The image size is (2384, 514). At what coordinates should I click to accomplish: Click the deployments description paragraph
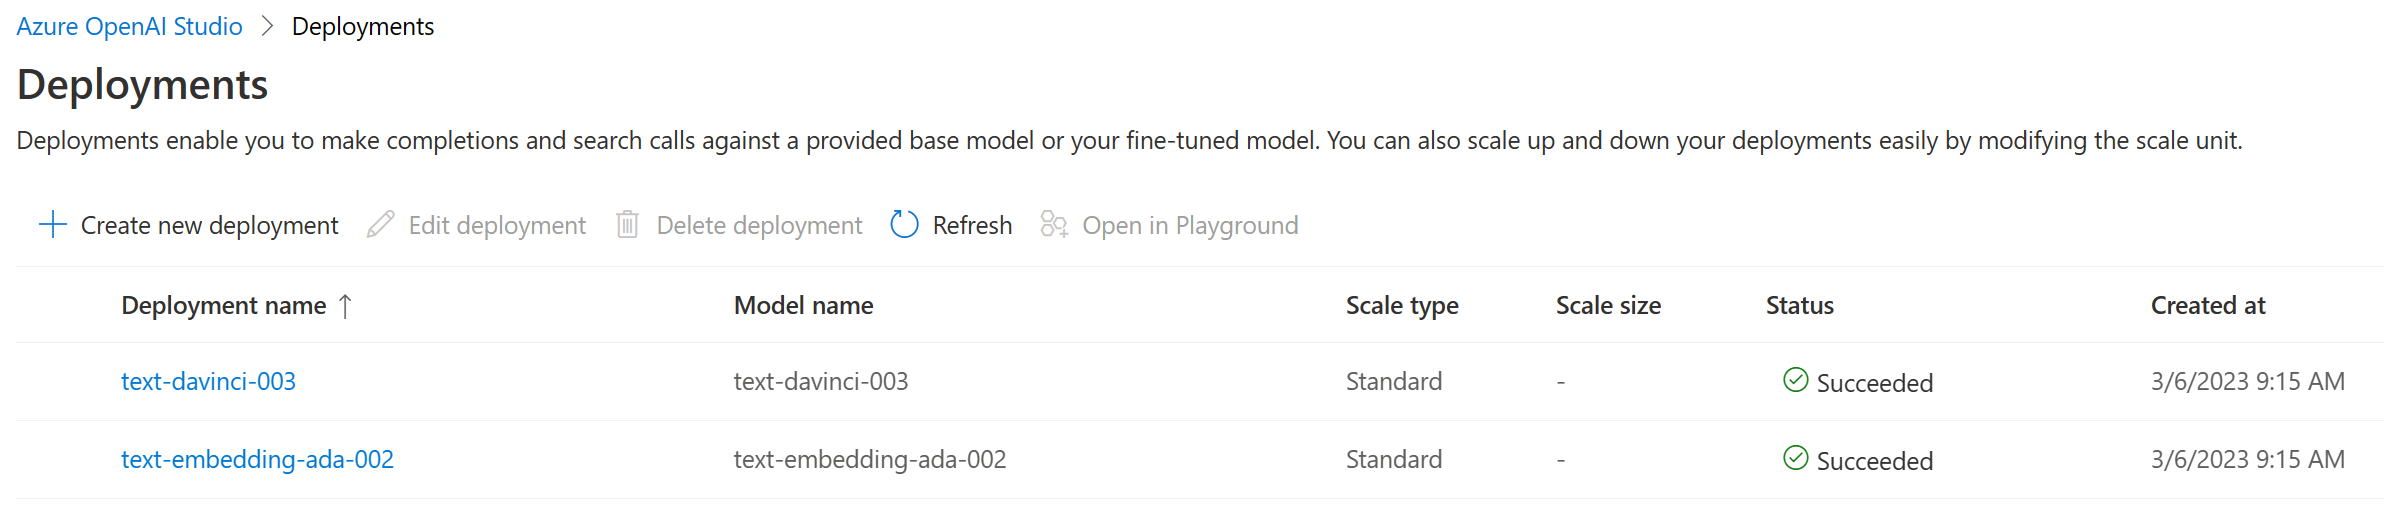click(1129, 140)
